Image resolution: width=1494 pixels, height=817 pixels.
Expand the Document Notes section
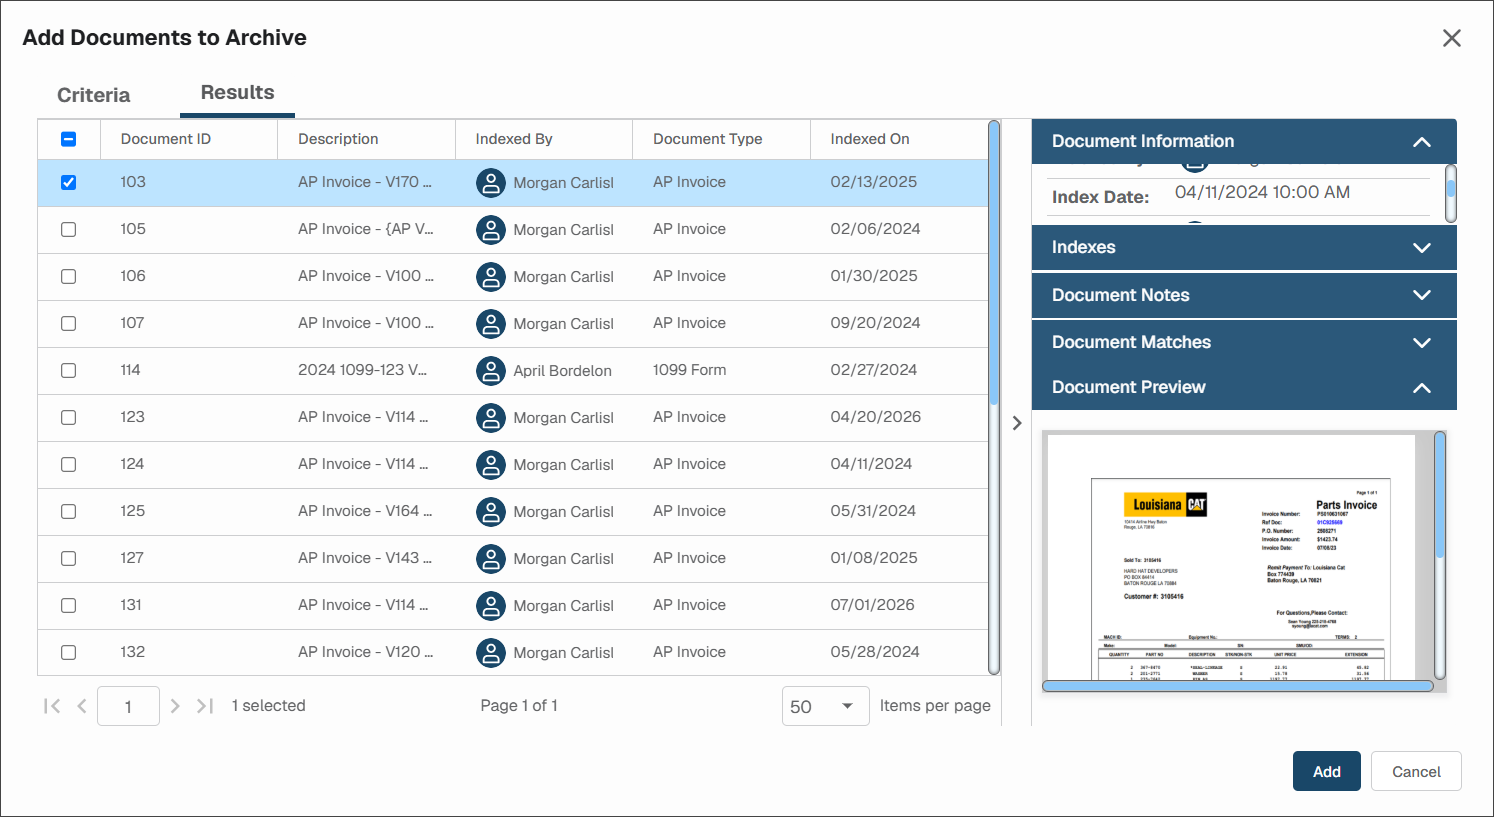1244,295
